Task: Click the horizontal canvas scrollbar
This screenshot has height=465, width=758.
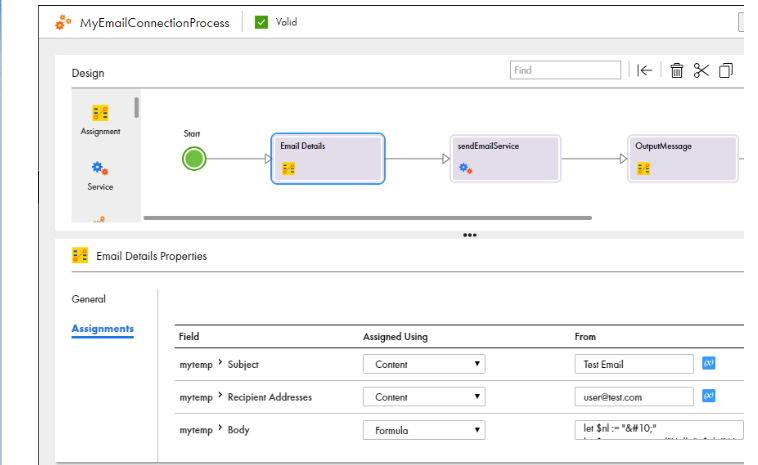Action: (367, 218)
